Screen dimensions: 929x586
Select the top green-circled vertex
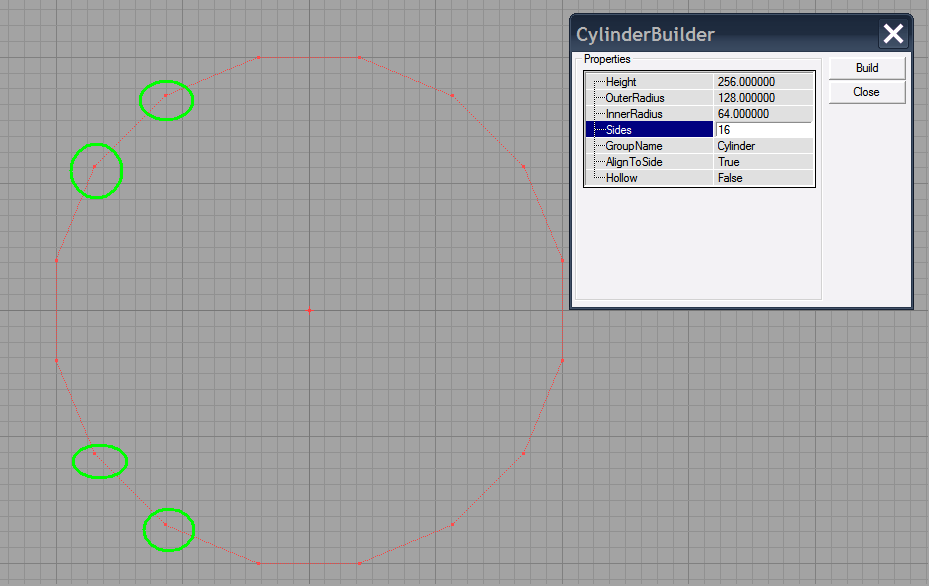click(x=166, y=100)
